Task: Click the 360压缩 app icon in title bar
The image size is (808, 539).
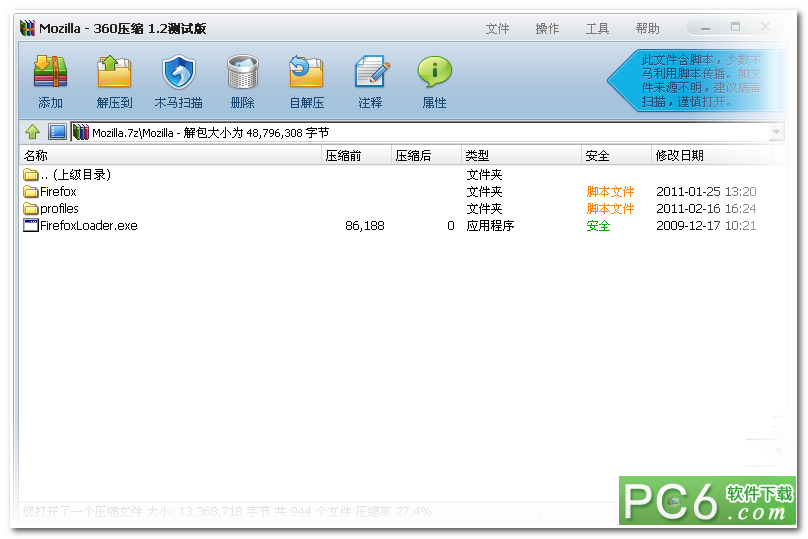Action: click(x=27, y=28)
